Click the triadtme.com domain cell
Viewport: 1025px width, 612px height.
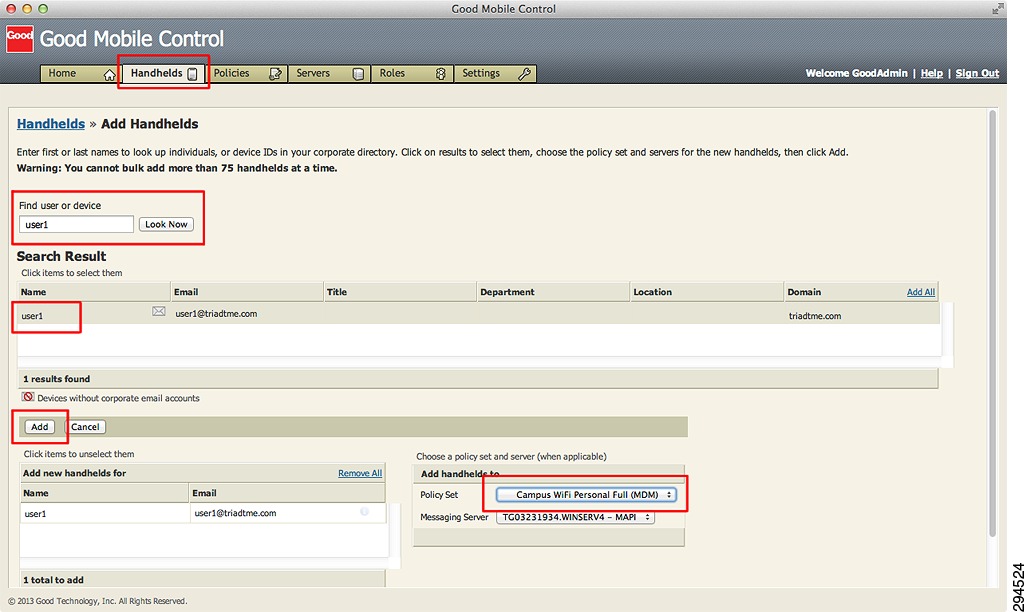click(815, 316)
